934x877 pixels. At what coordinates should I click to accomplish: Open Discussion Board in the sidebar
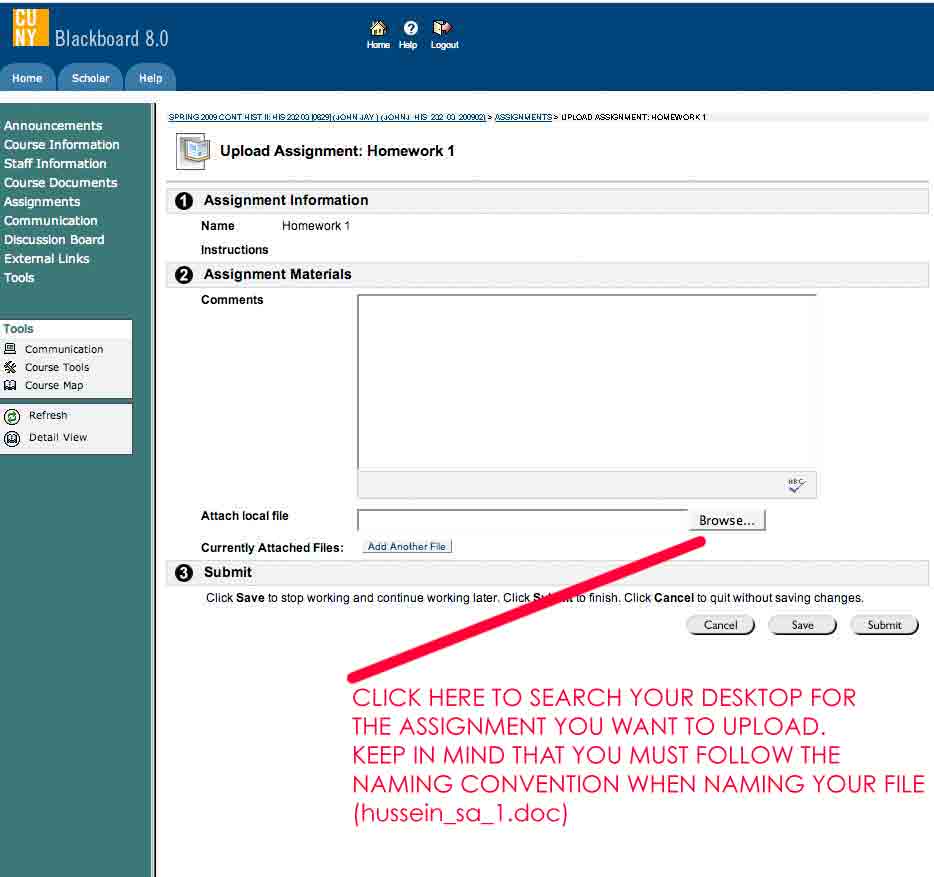(54, 240)
